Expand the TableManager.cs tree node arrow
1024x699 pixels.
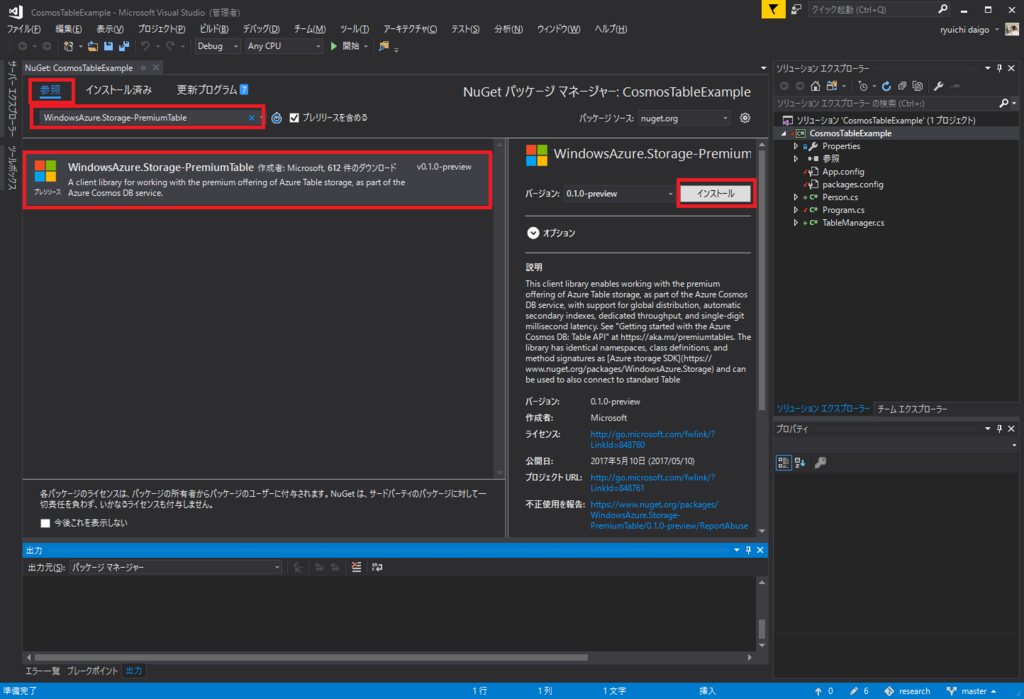tap(796, 223)
